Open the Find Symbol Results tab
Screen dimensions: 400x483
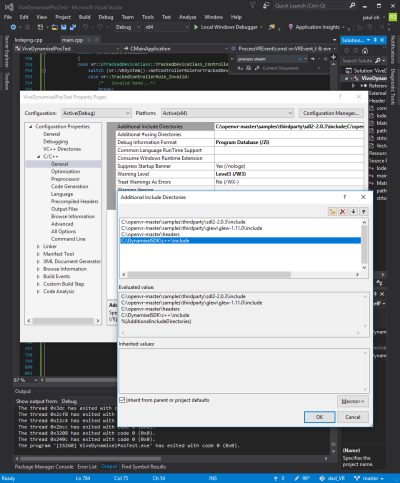(x=144, y=467)
